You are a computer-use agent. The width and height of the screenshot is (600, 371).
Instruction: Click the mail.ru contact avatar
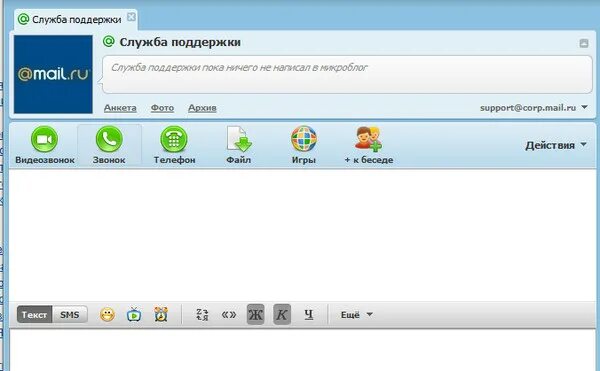tap(53, 74)
